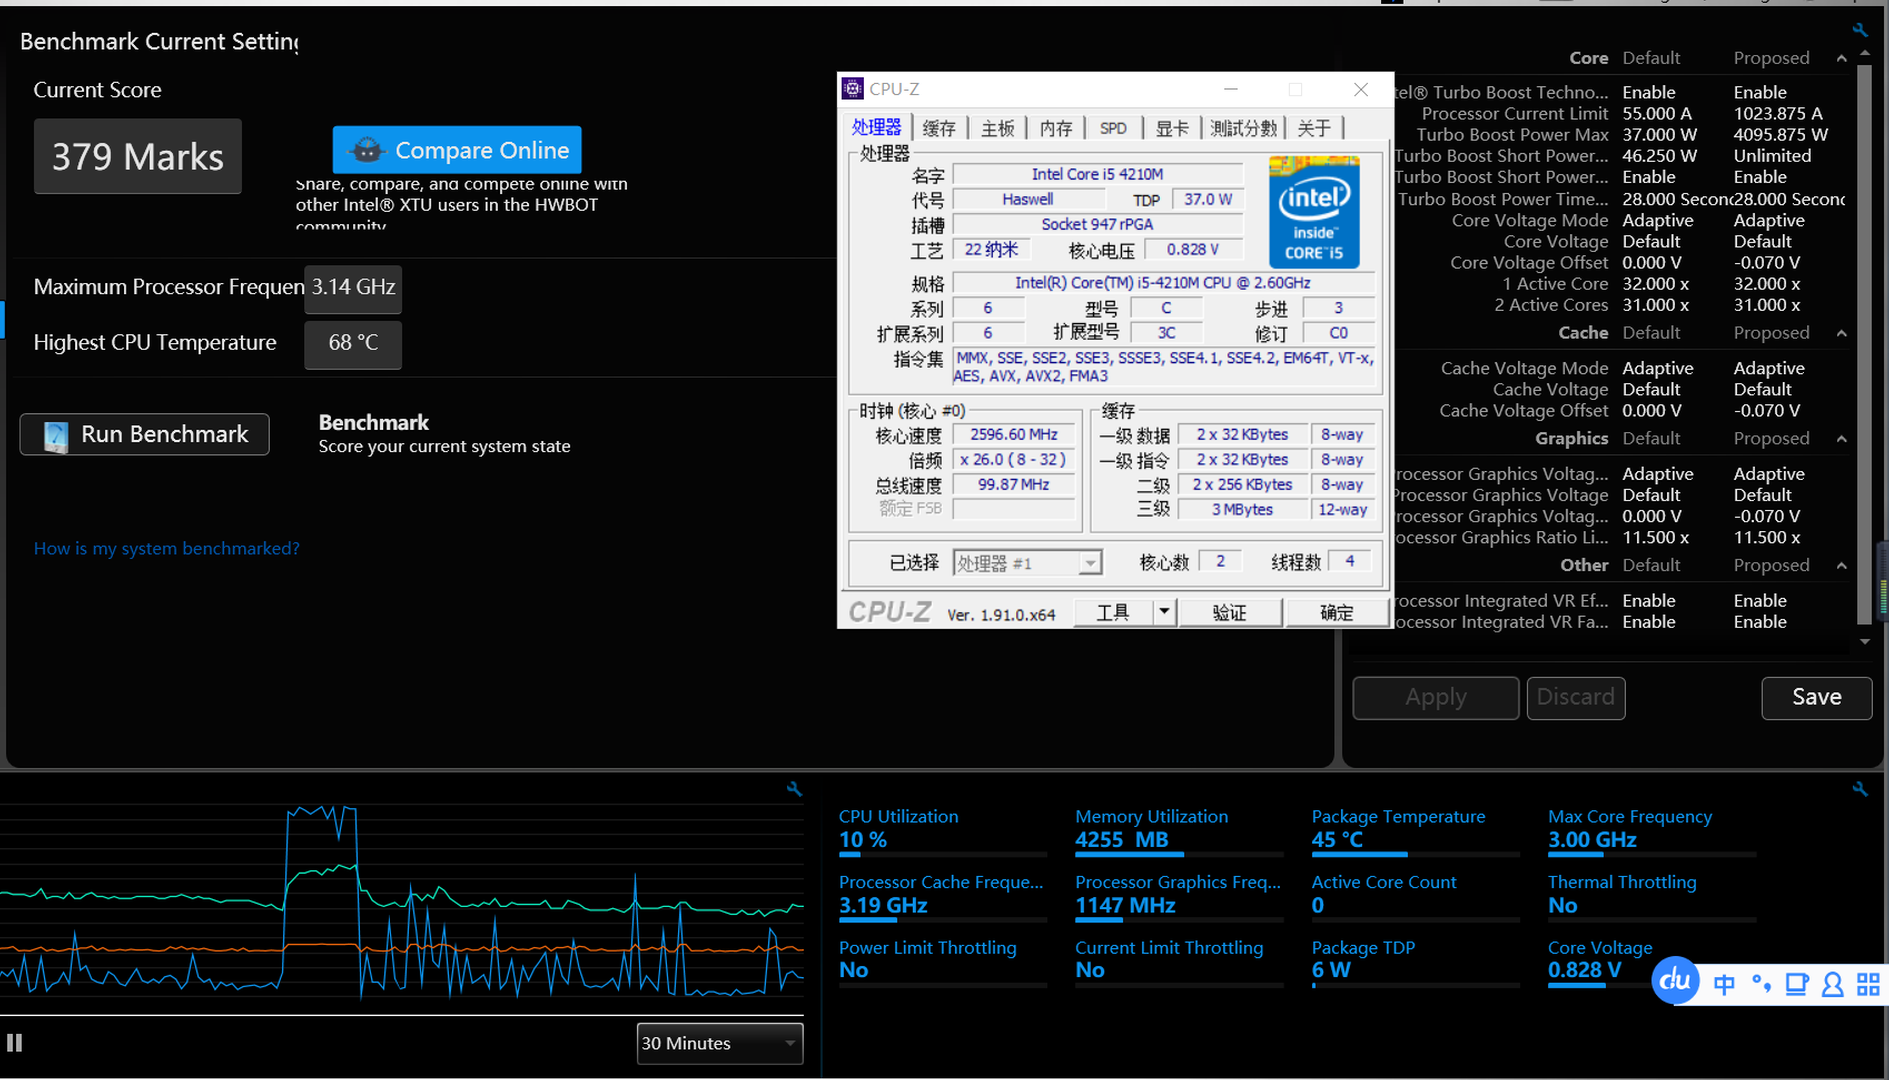
Task: Click the 验证 button in CPU-Z
Action: (1229, 612)
